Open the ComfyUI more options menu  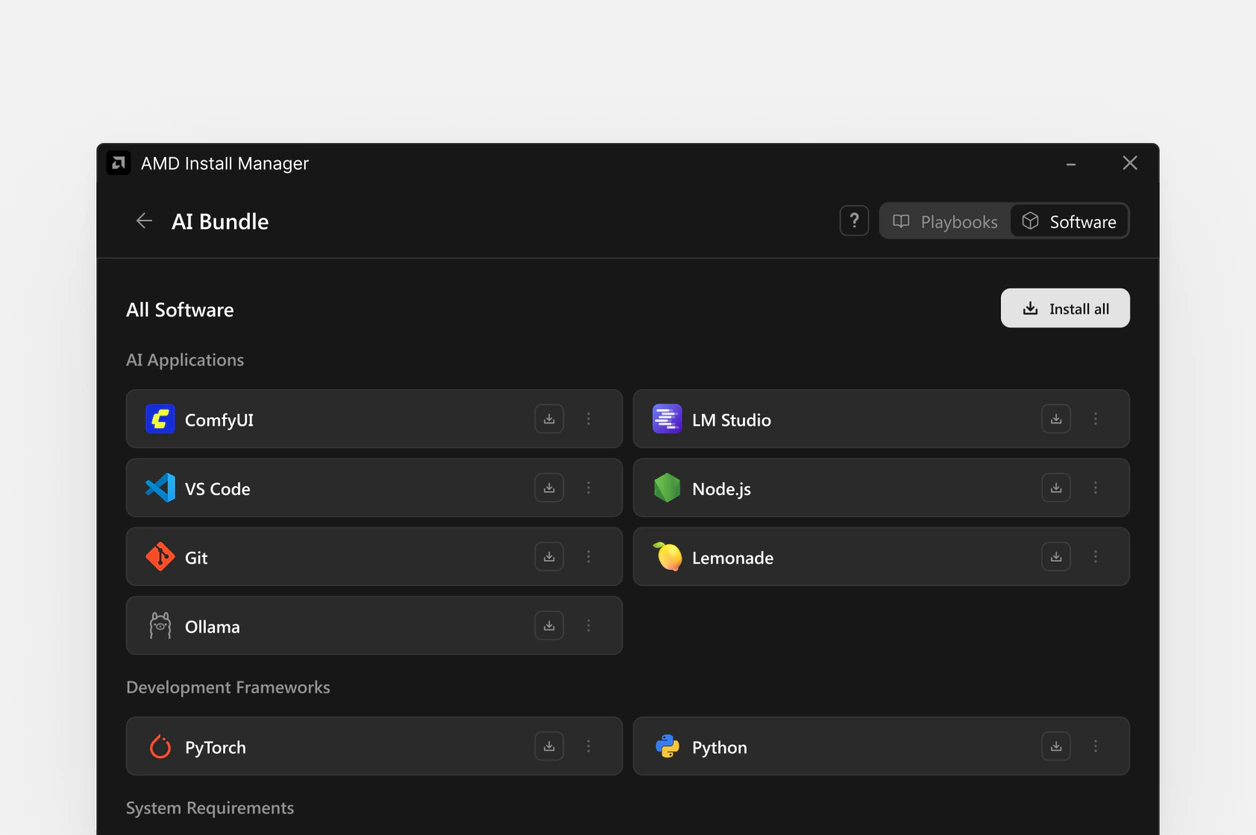tap(589, 419)
